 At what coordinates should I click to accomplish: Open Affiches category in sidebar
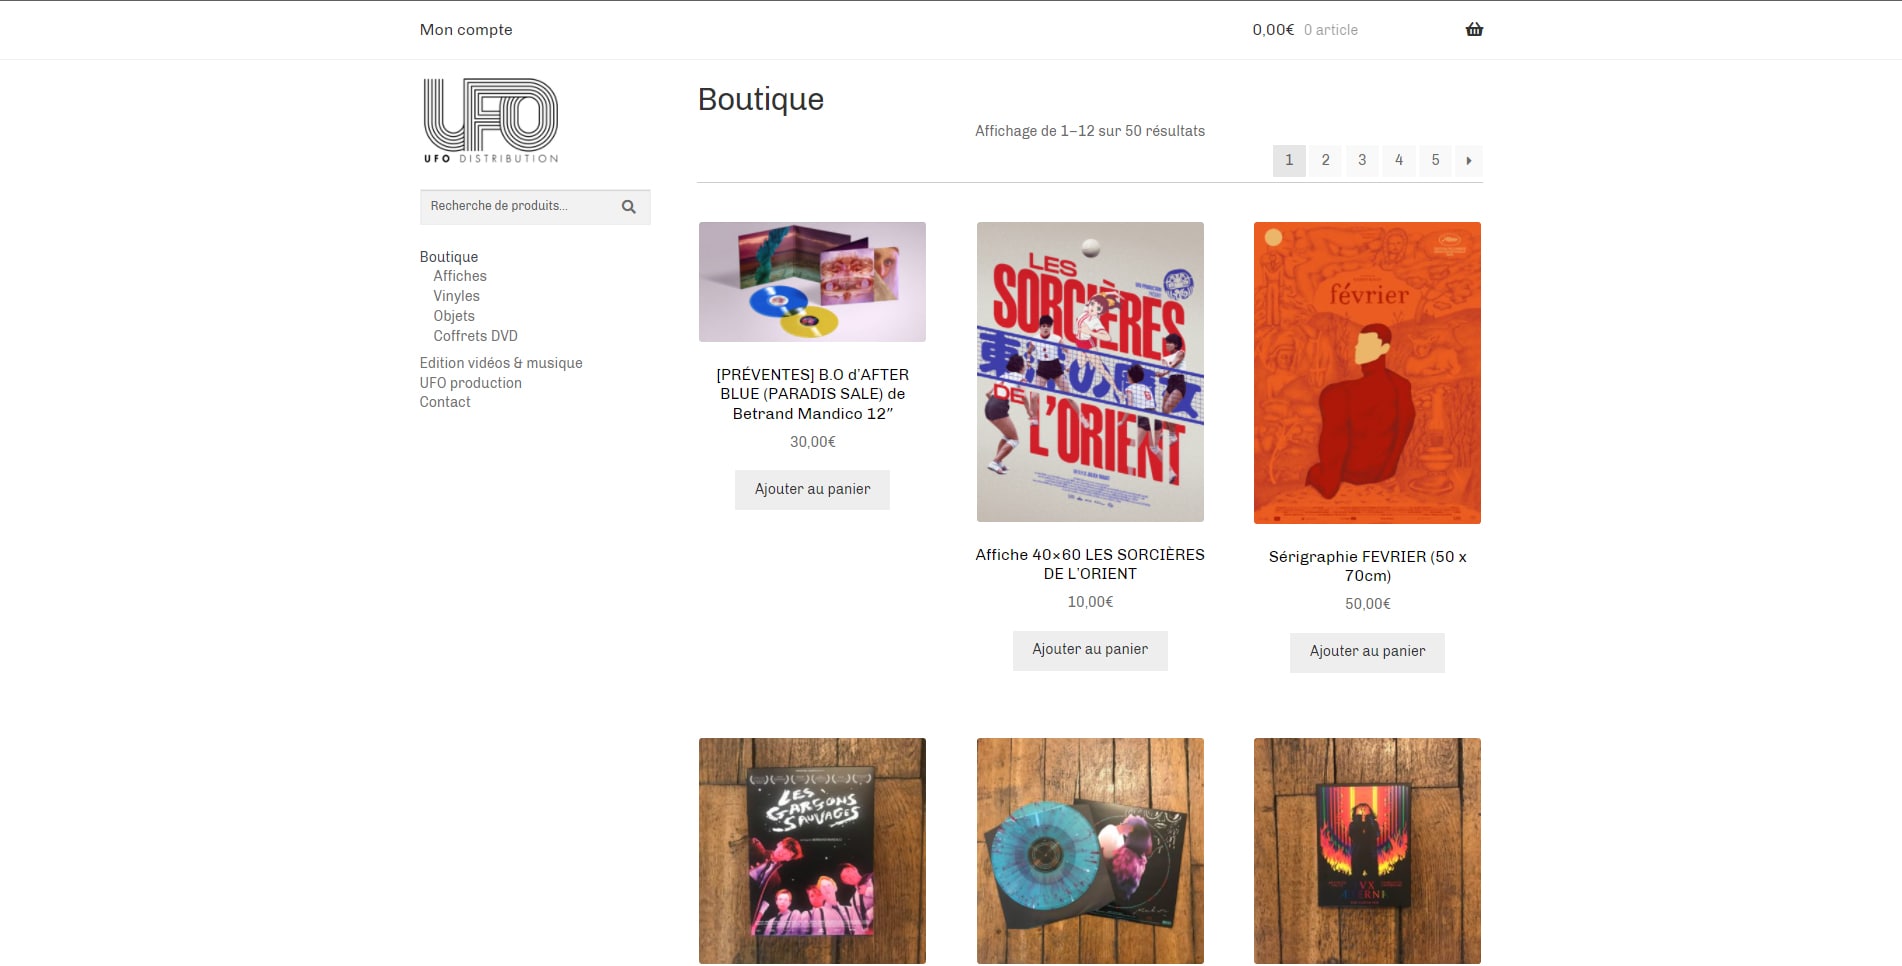tap(460, 276)
